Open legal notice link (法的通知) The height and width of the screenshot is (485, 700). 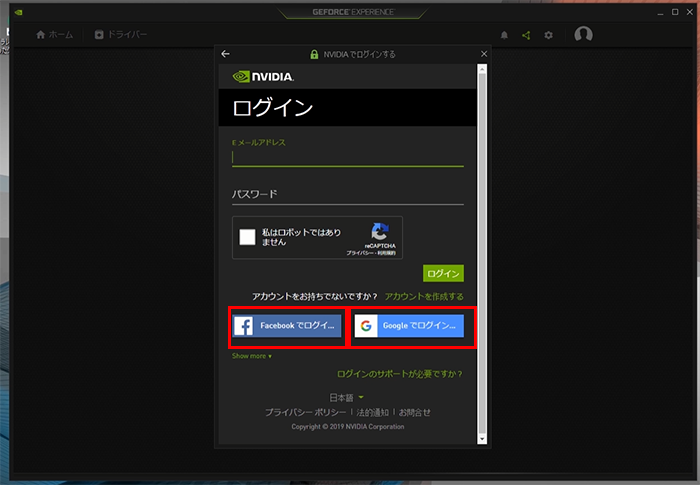[372, 413]
